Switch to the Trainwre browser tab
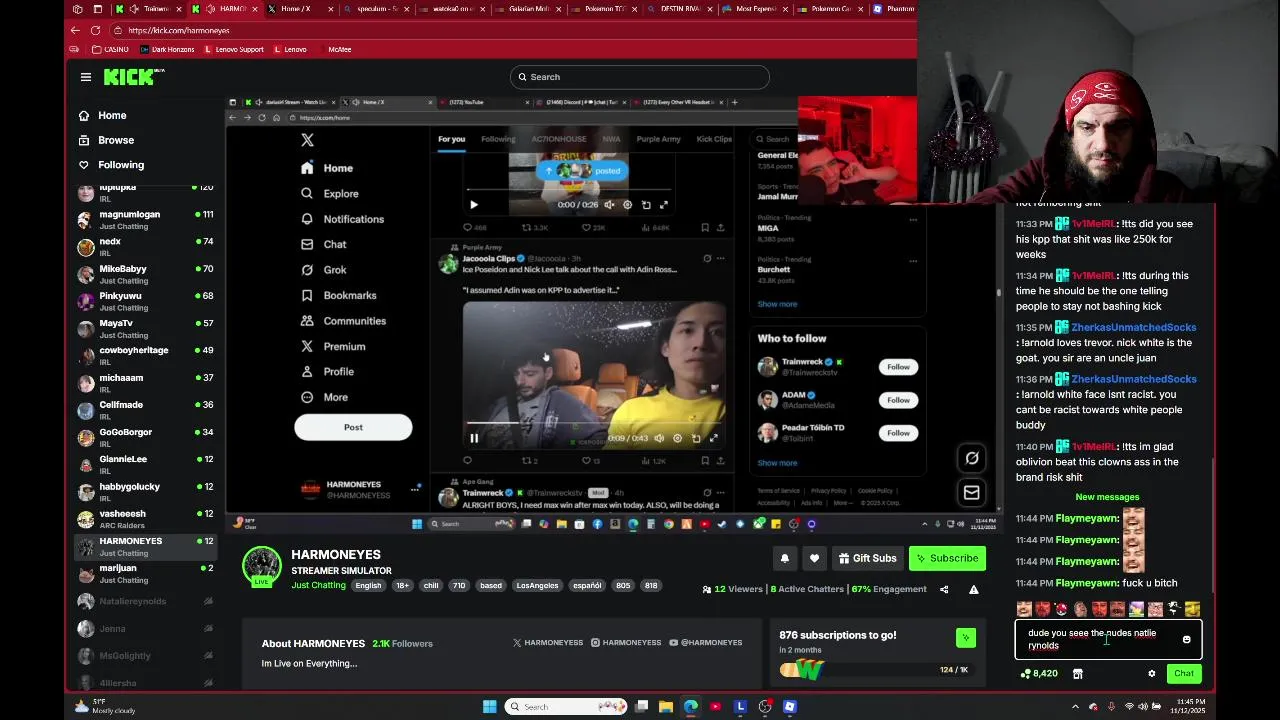The width and height of the screenshot is (1280, 720). click(150, 8)
